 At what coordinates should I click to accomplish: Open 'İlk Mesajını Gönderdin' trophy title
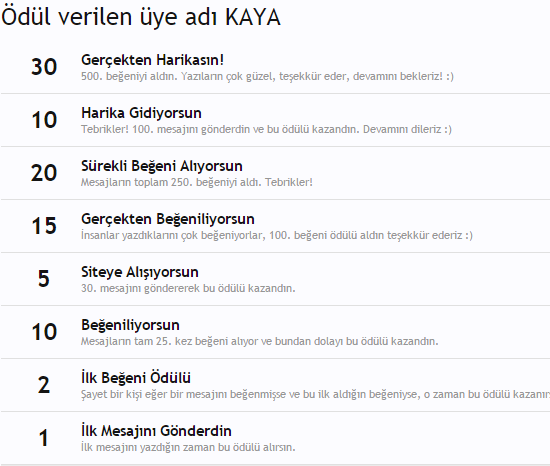(156, 431)
